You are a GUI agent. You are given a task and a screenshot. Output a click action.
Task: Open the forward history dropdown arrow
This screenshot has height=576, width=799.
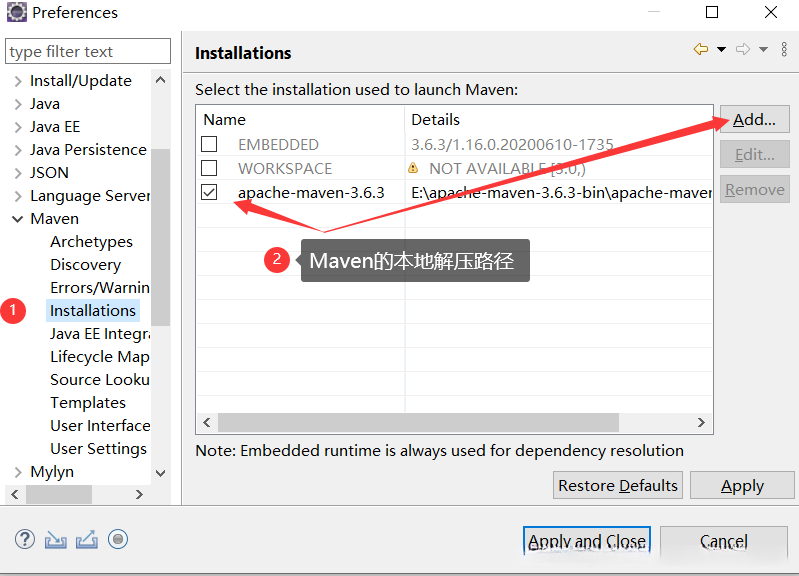pyautogui.click(x=763, y=49)
